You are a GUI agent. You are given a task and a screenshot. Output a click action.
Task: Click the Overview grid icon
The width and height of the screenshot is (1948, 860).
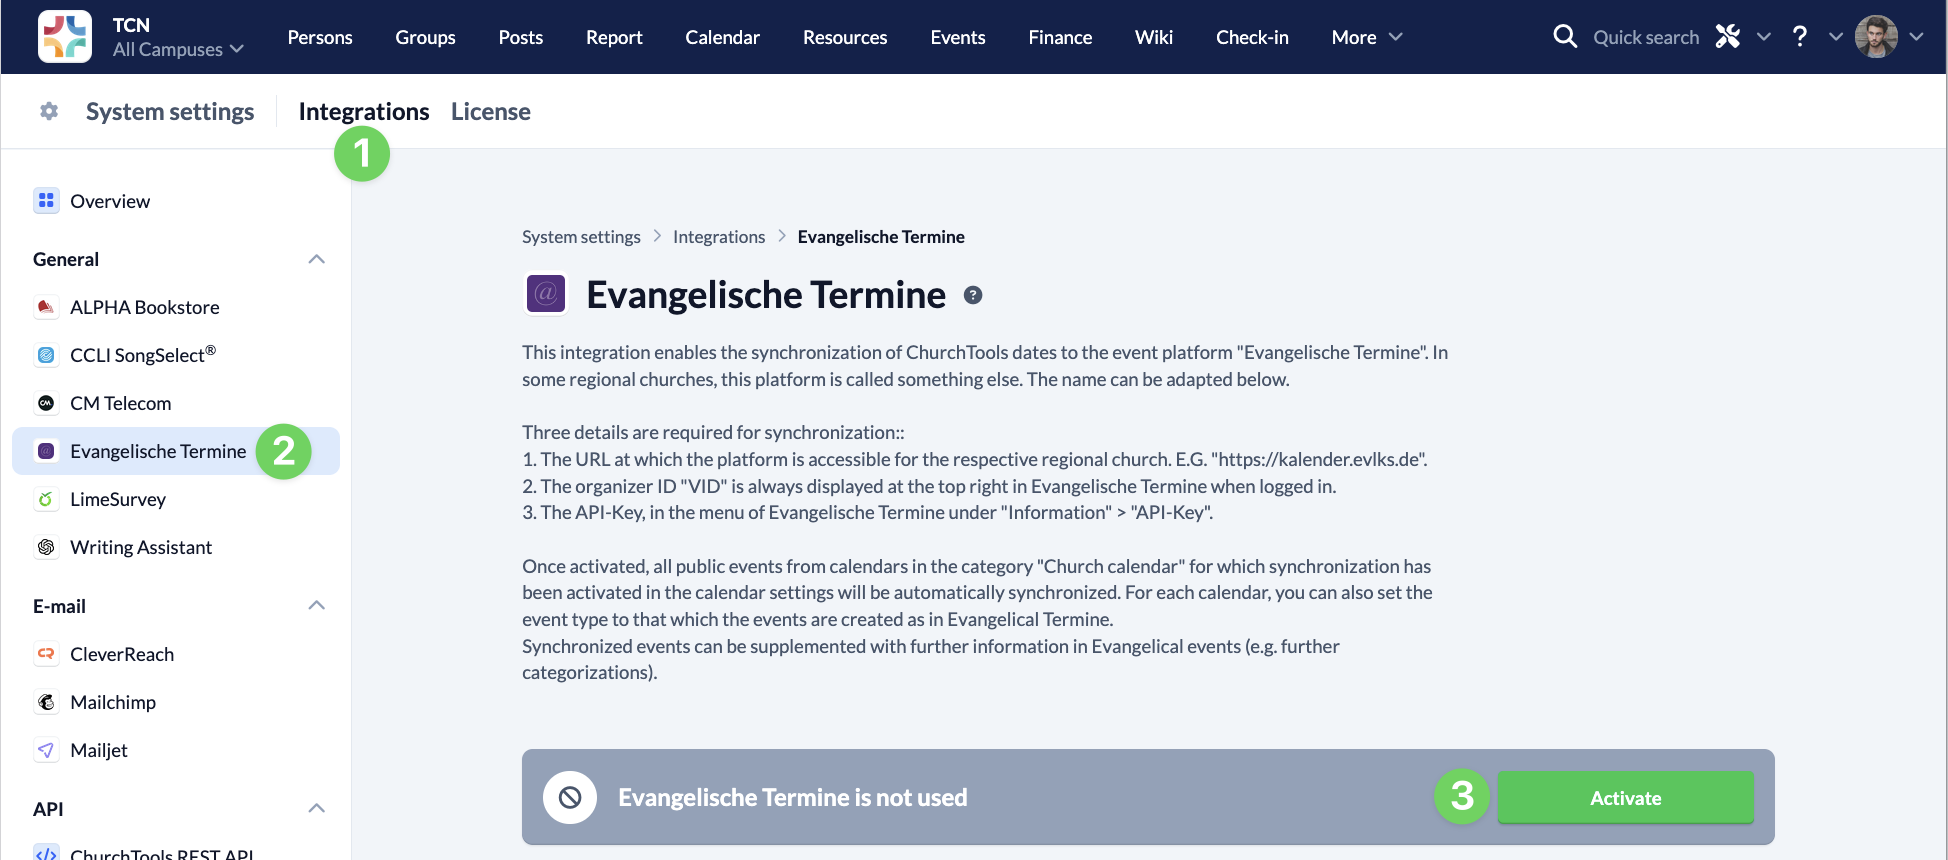click(46, 201)
